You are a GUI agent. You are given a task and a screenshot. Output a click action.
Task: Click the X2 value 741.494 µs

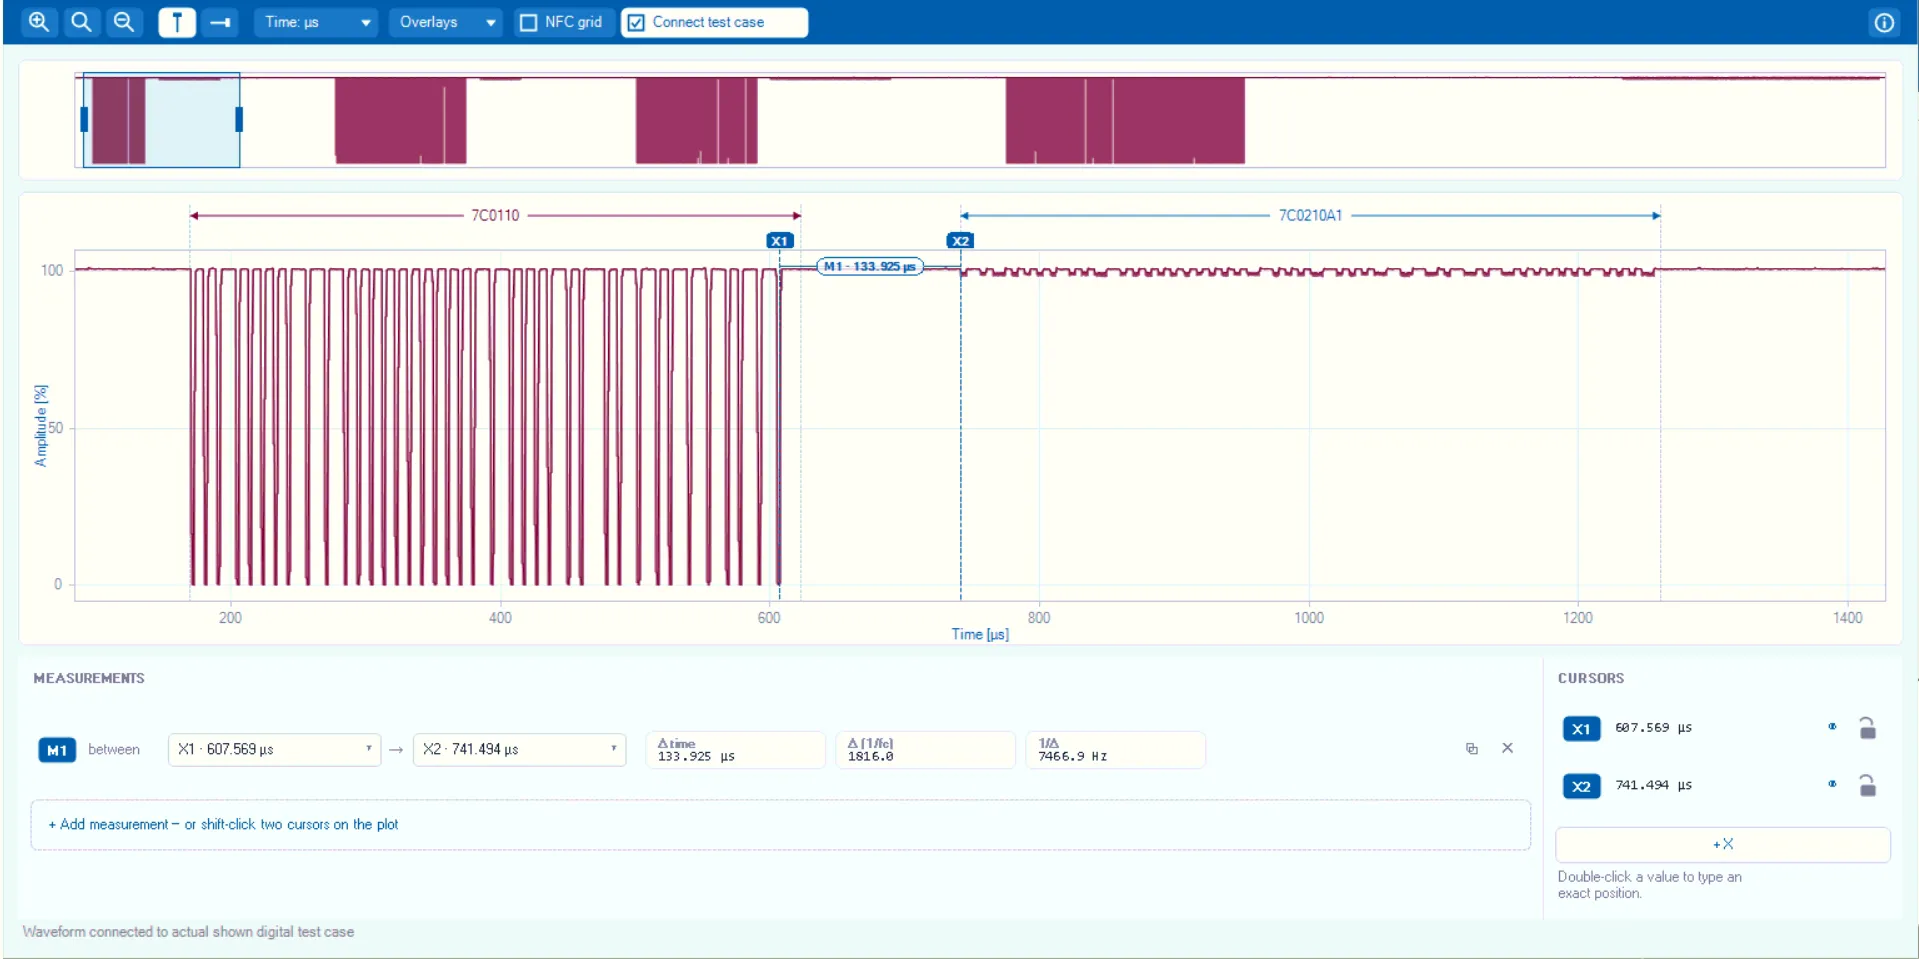(x=1653, y=785)
